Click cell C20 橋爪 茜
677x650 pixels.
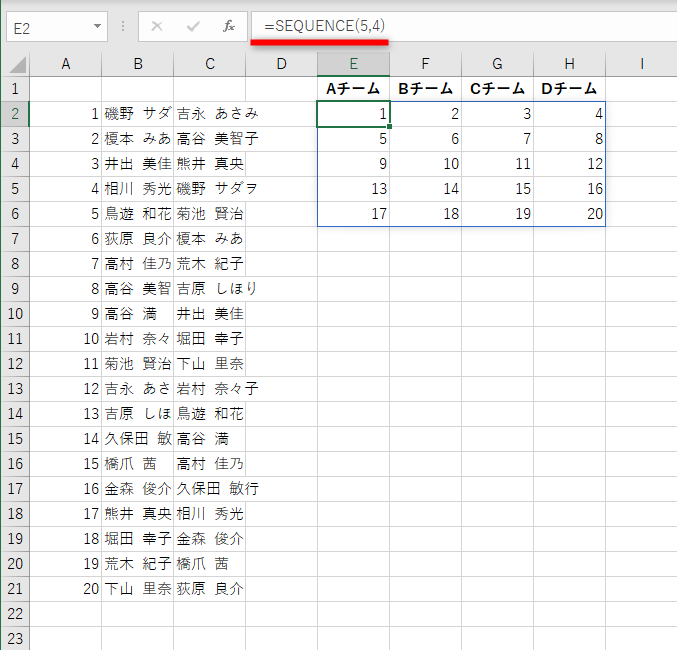coord(210,564)
